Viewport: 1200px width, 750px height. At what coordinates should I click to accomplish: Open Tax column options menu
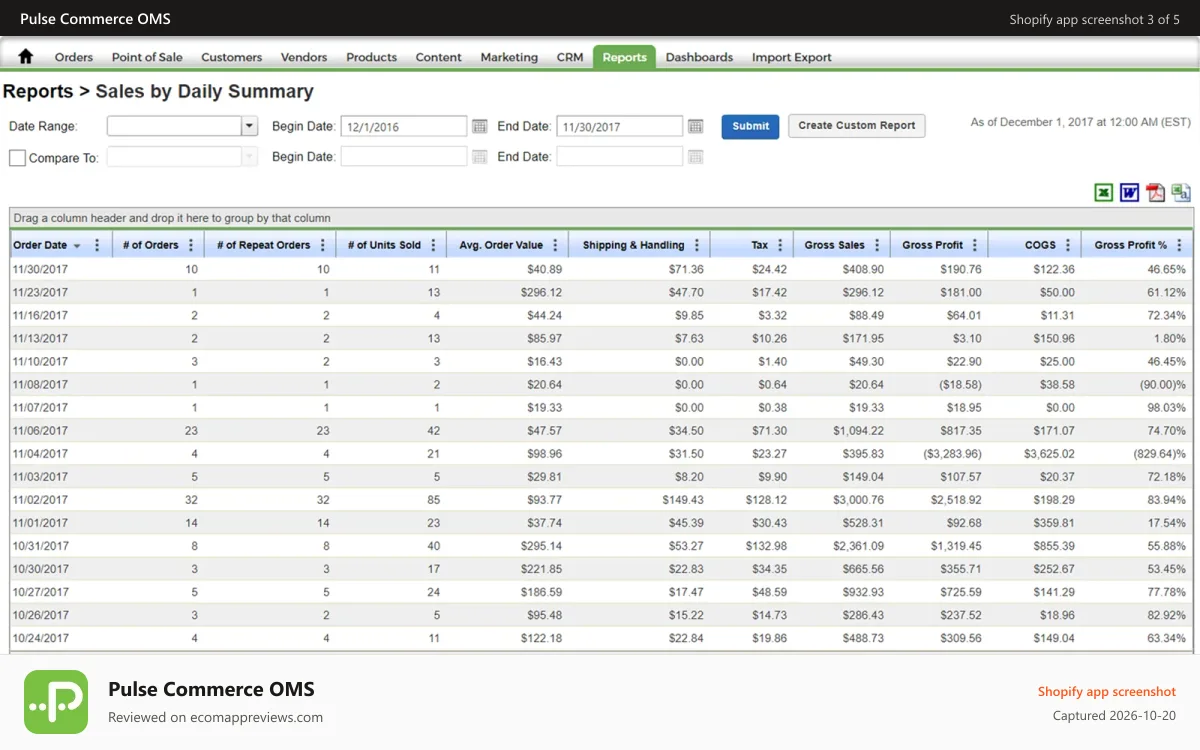tap(780, 245)
